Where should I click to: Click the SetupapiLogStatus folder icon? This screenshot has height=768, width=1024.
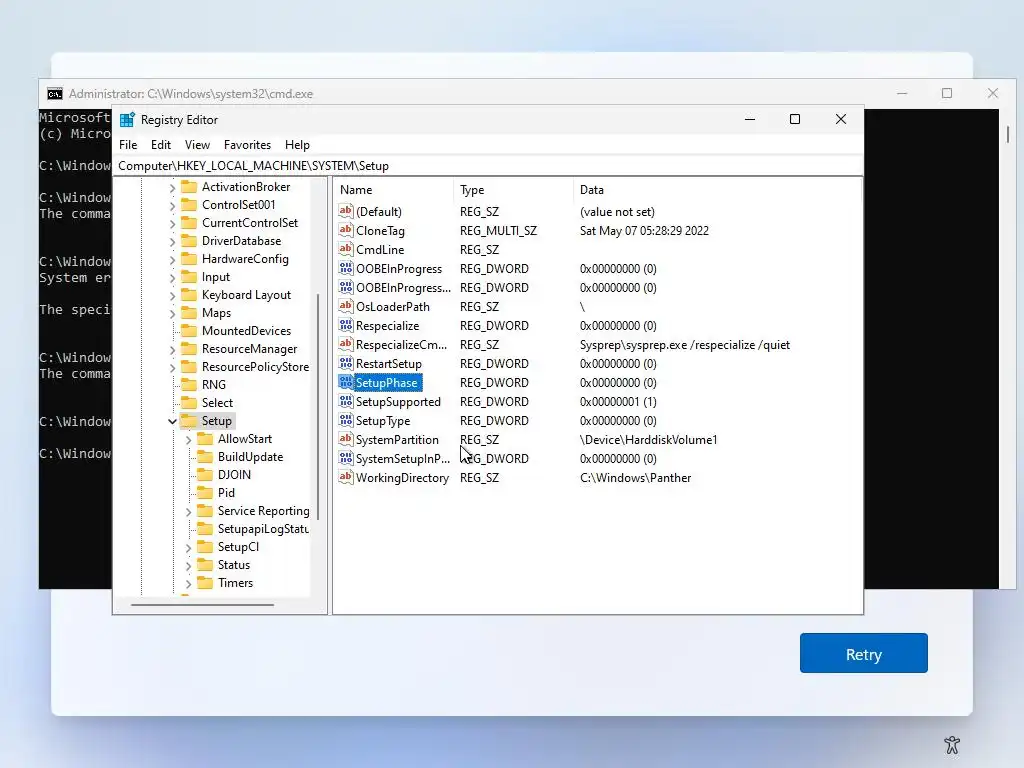205,529
